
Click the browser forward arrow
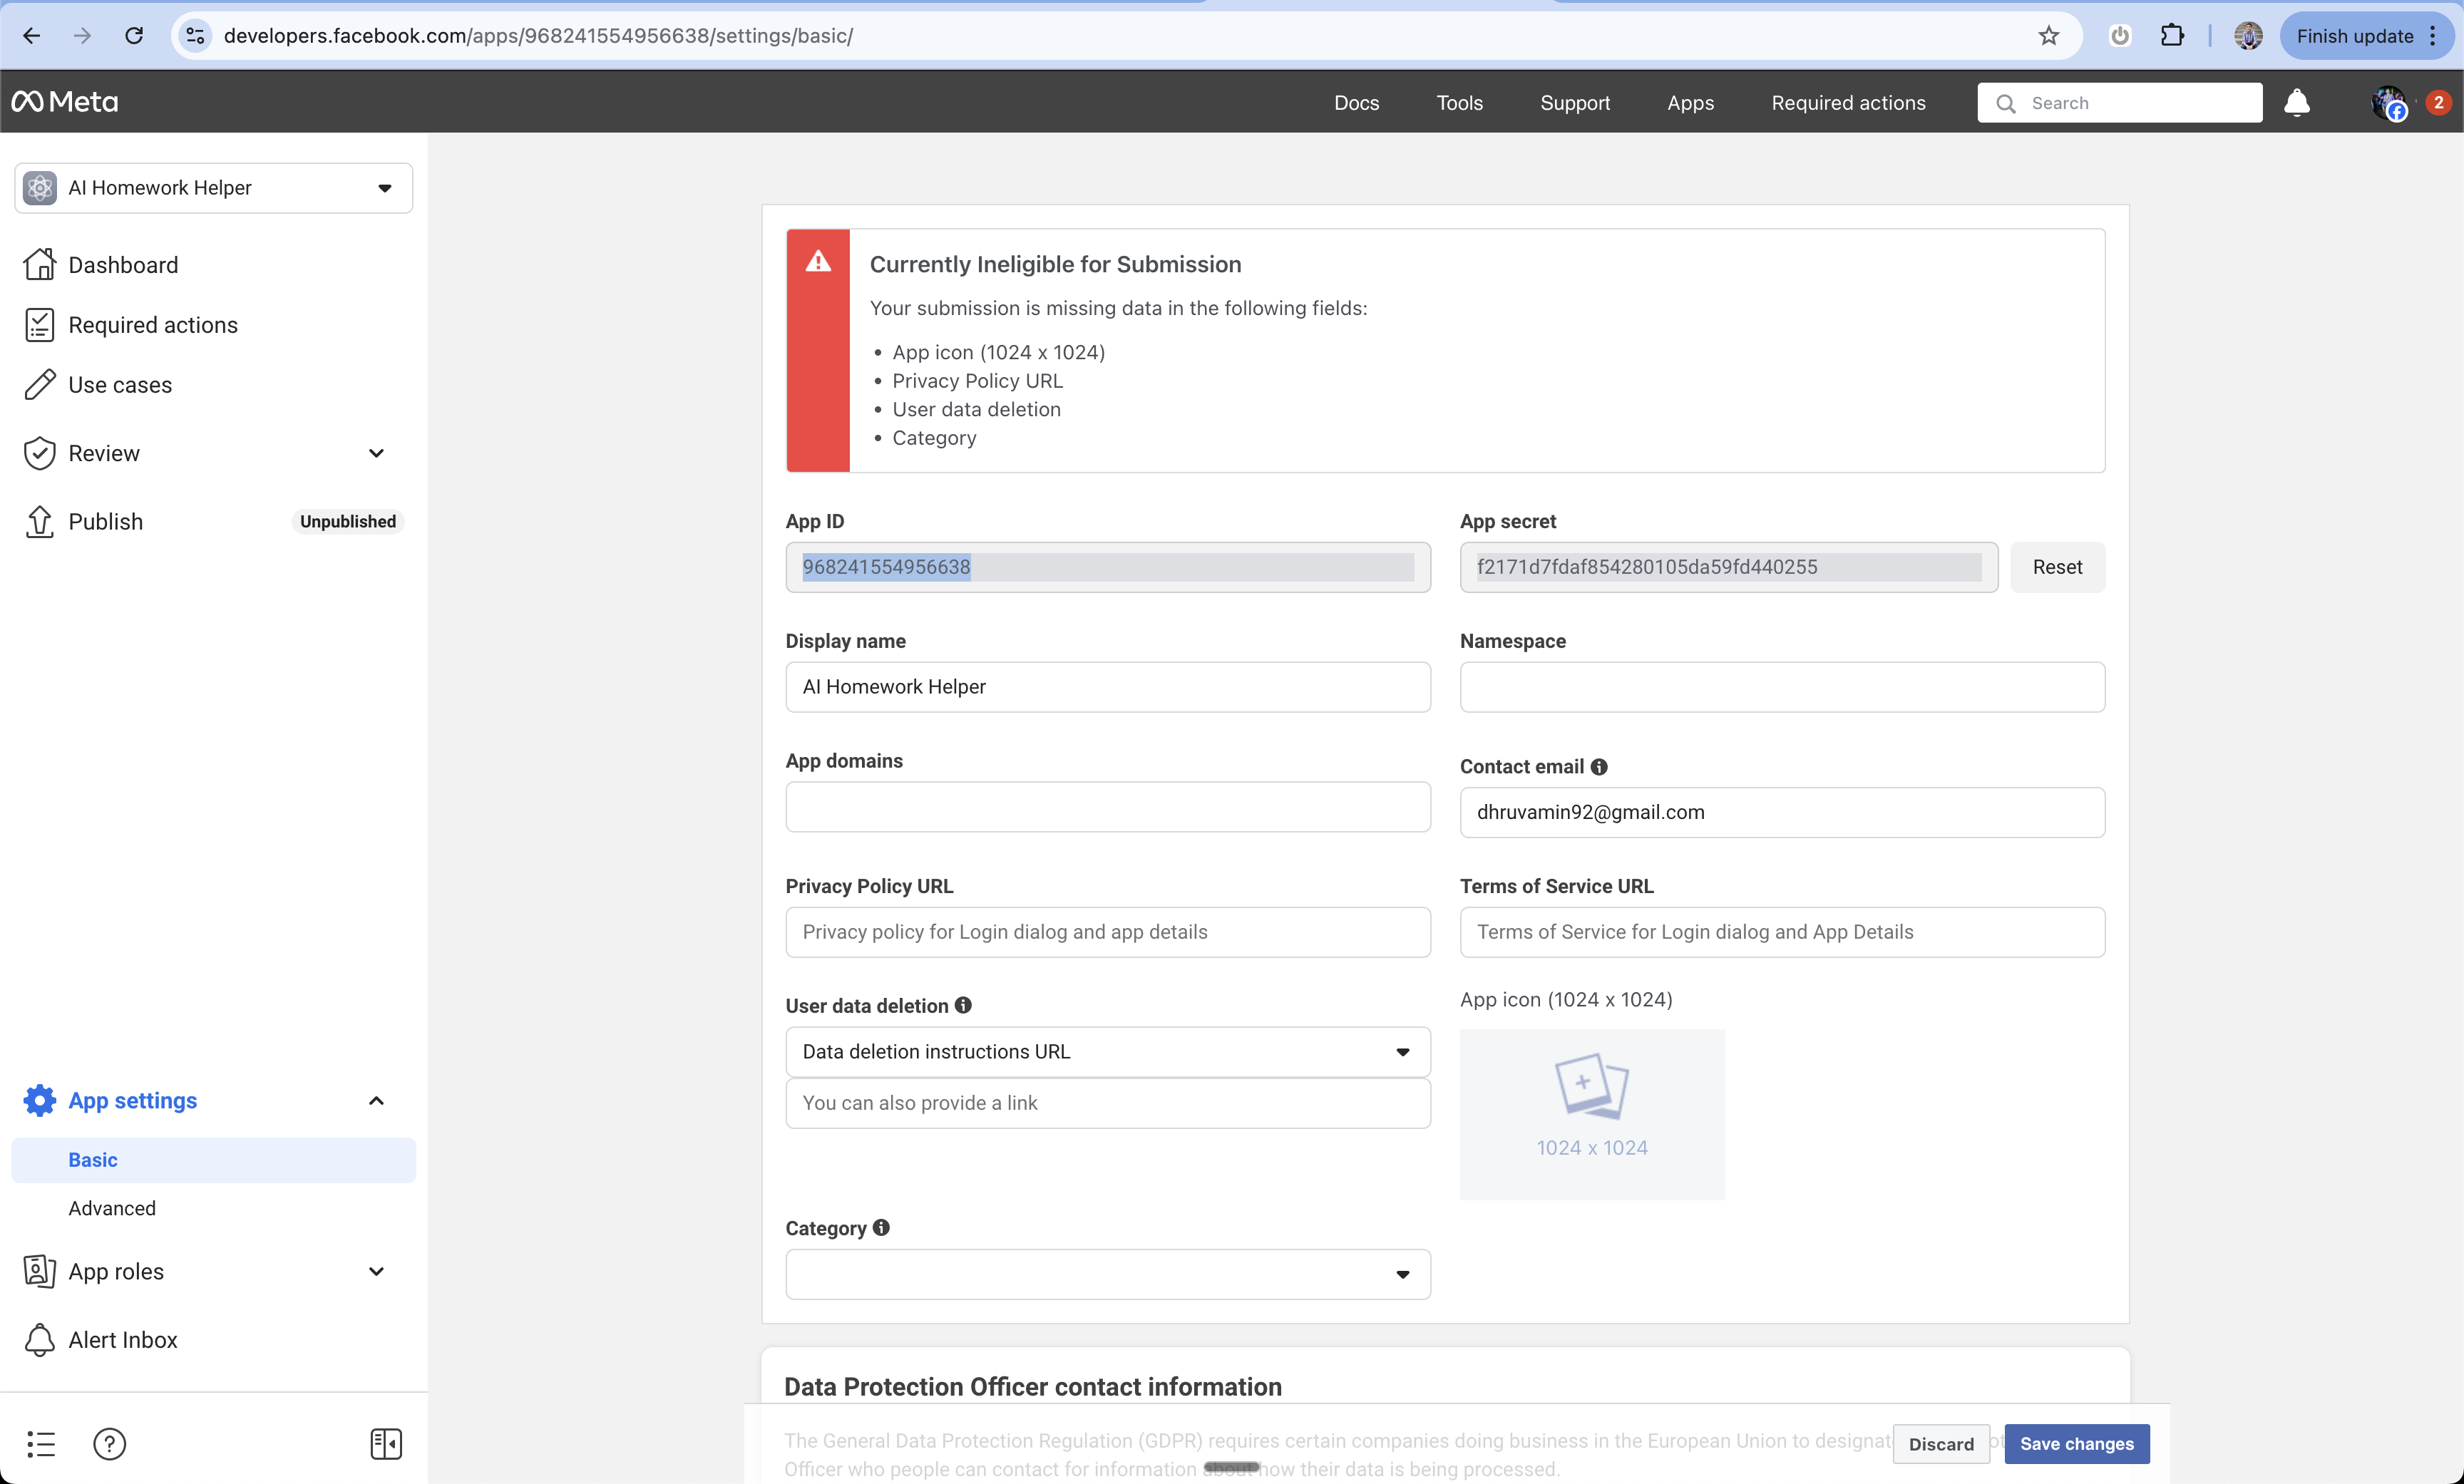[82, 36]
